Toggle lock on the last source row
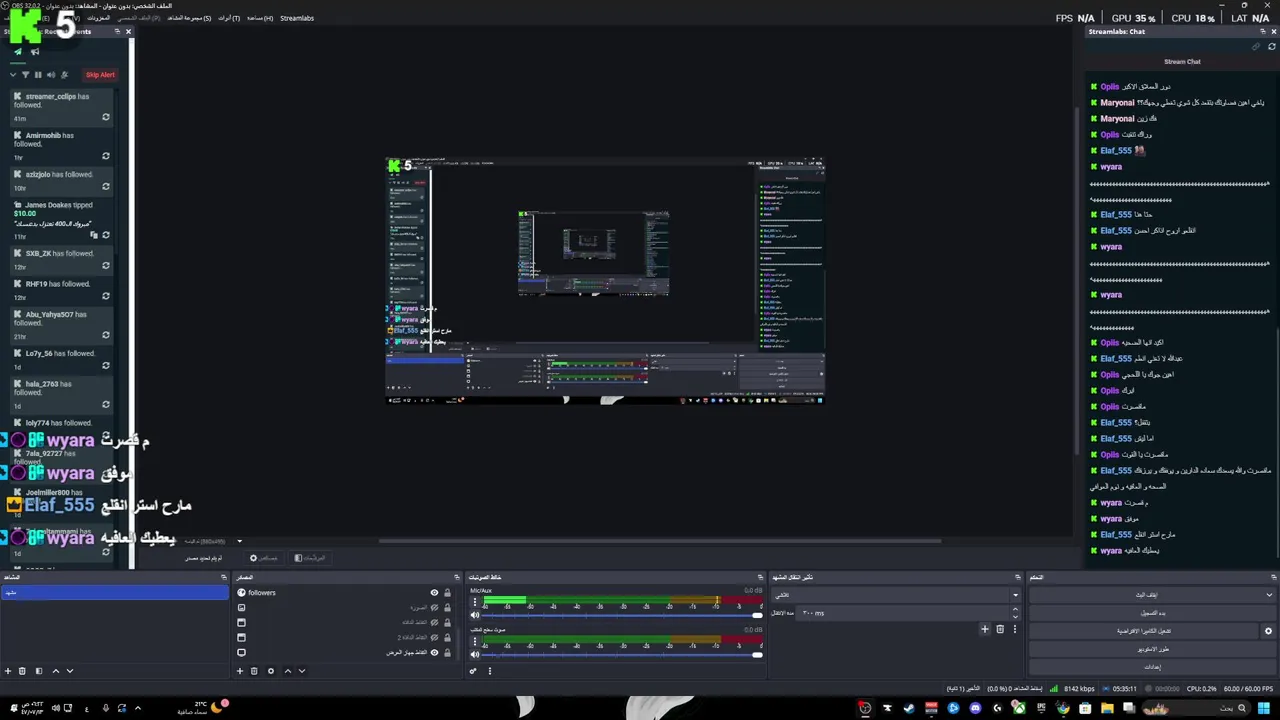 (447, 652)
